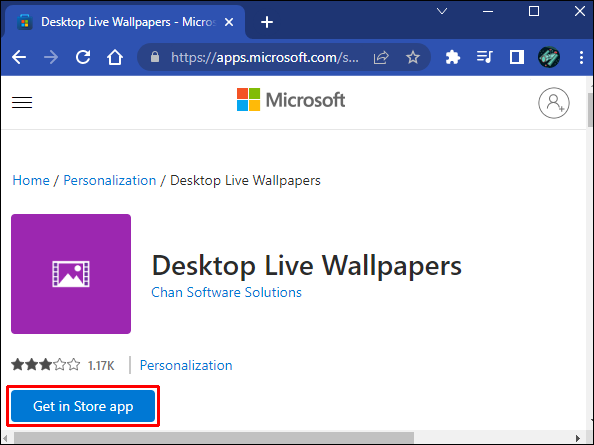Click the horizontal scrollbar at page bottom
Image resolution: width=594 pixels, height=445 pixels.
(x=214, y=438)
